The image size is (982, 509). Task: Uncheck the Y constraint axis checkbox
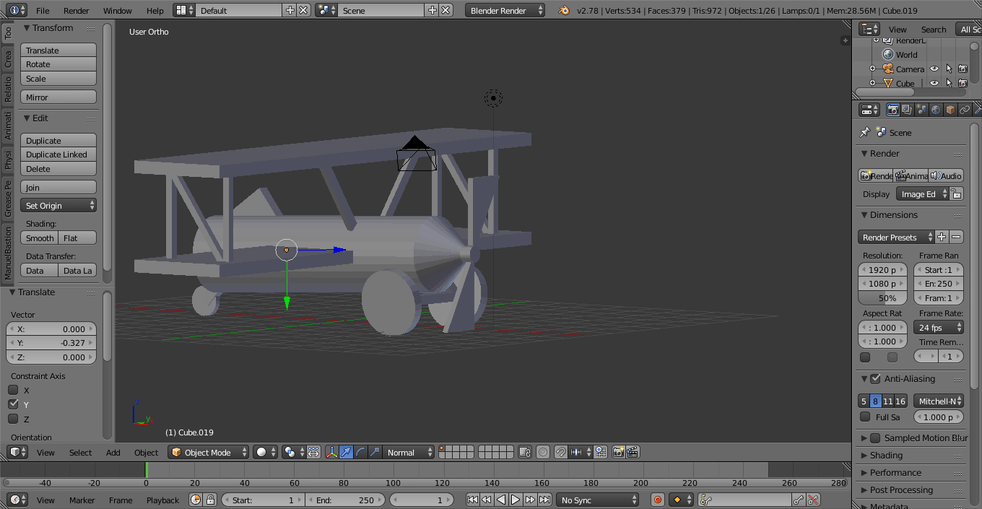(13, 404)
